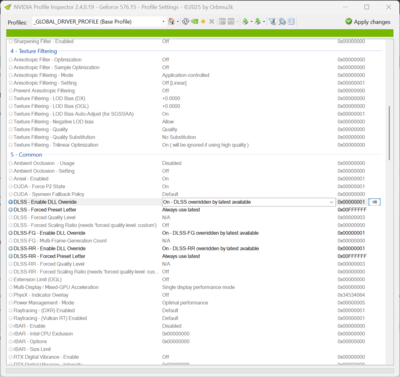
Task: Click the filter icon for customized settings only
Action: click(272, 22)
